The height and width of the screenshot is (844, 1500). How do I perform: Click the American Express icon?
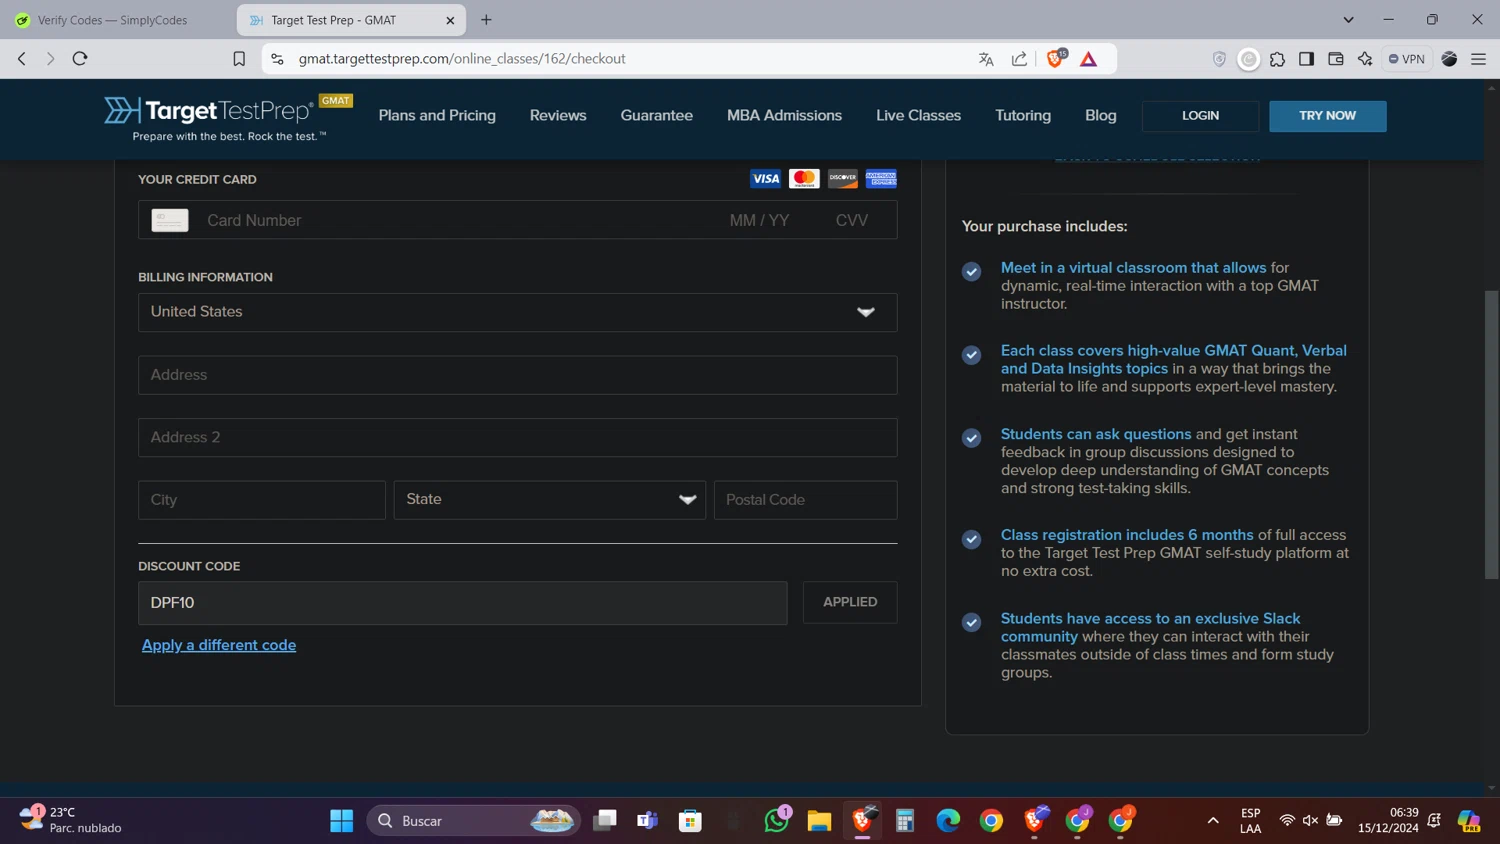(881, 179)
